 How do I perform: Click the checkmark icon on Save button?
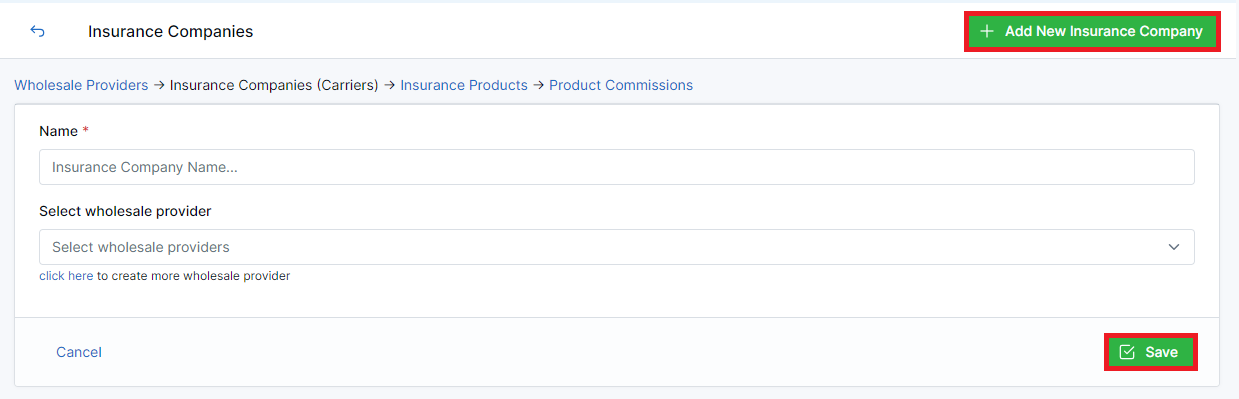point(1127,352)
